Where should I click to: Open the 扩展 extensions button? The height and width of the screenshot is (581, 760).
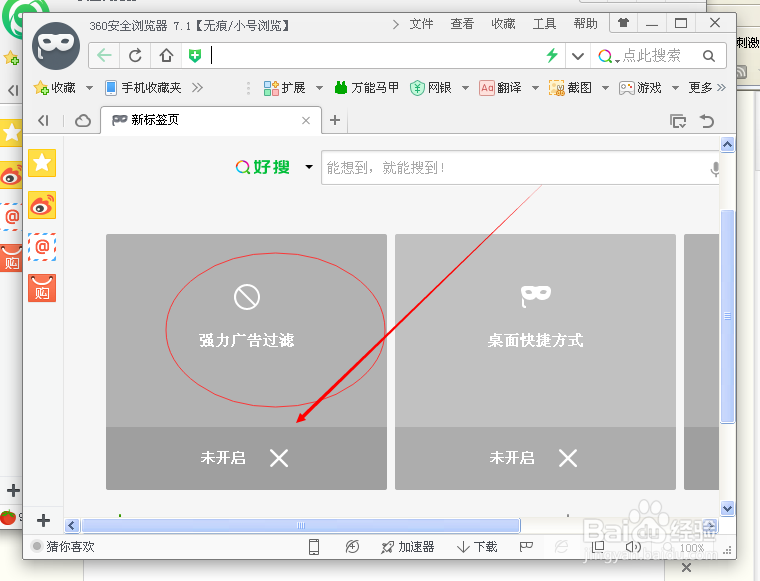point(285,88)
